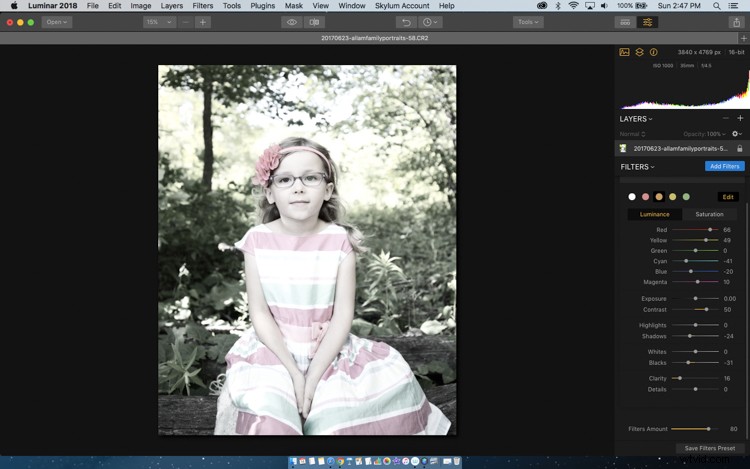750x469 pixels.
Task: Select the orange color filter swatch
Action: (659, 196)
